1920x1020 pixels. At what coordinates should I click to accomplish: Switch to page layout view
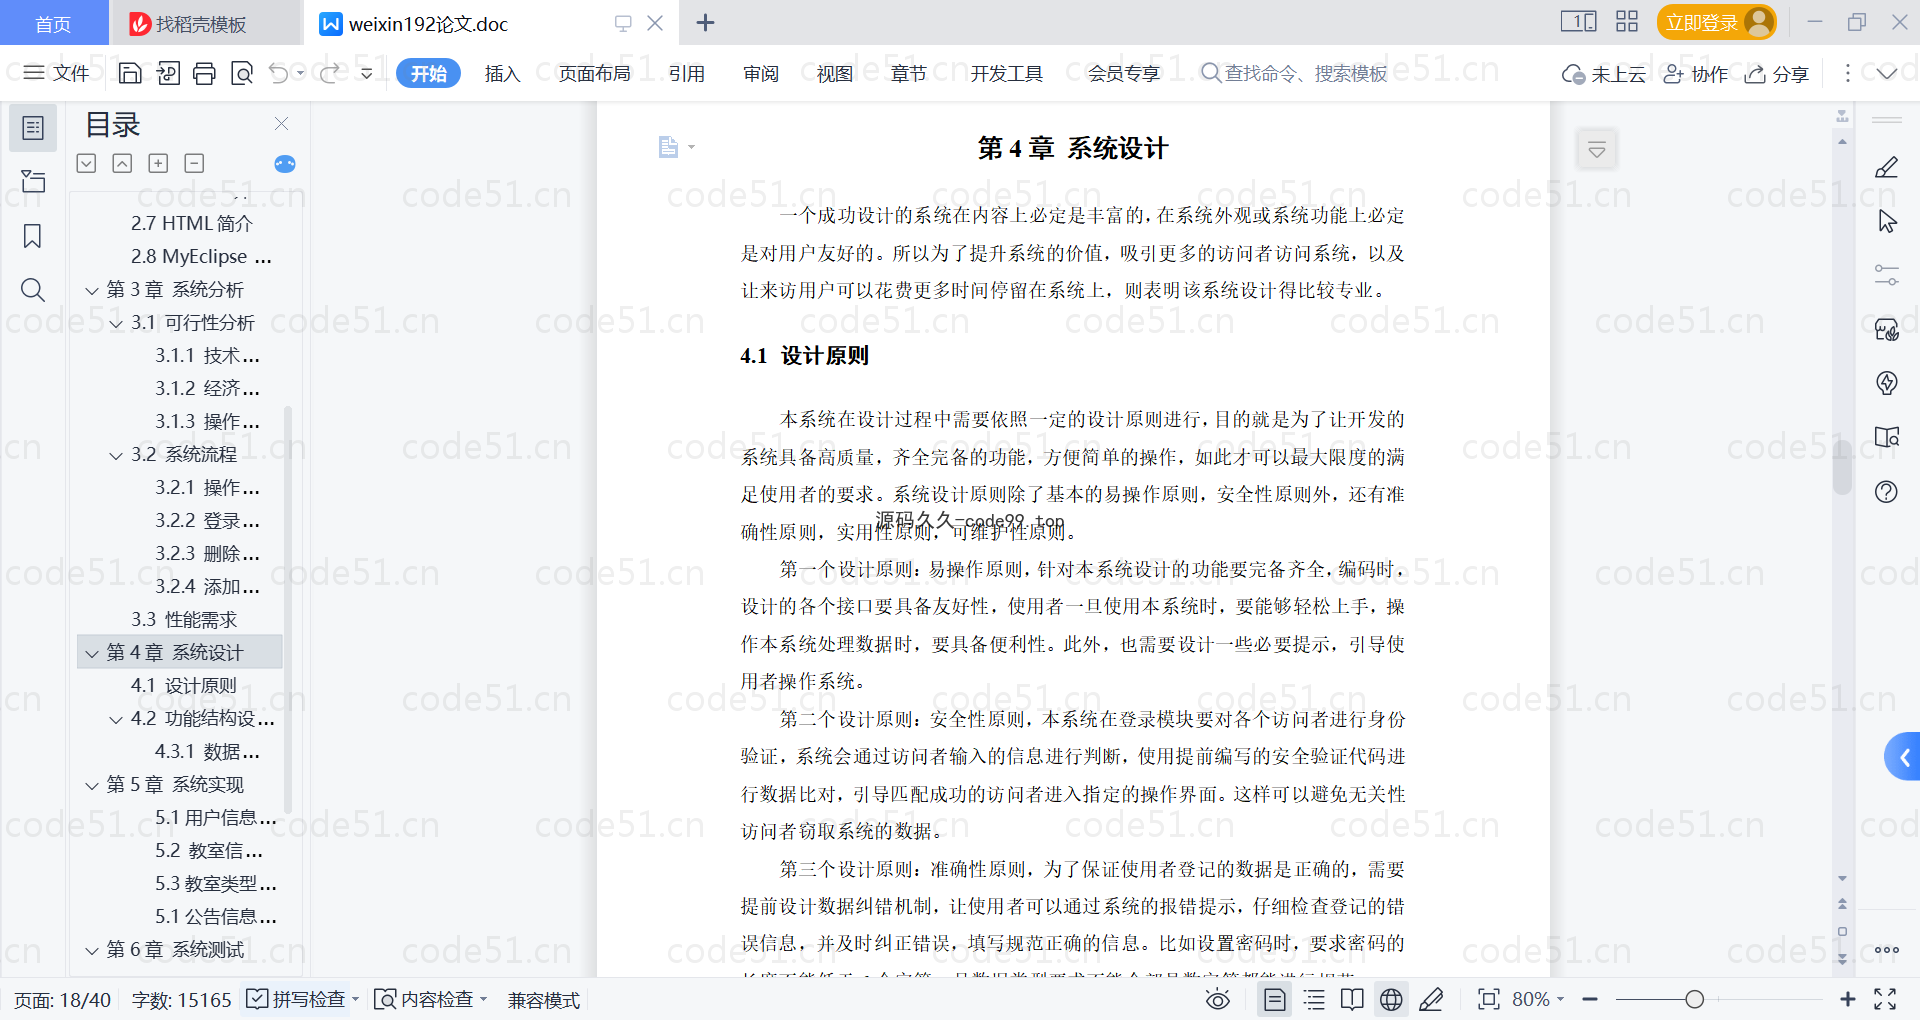tap(1274, 999)
